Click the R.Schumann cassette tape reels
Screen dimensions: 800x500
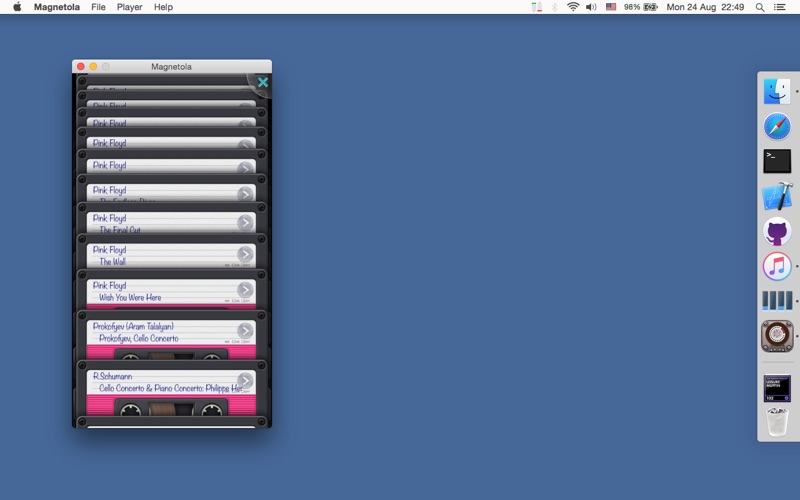171,408
